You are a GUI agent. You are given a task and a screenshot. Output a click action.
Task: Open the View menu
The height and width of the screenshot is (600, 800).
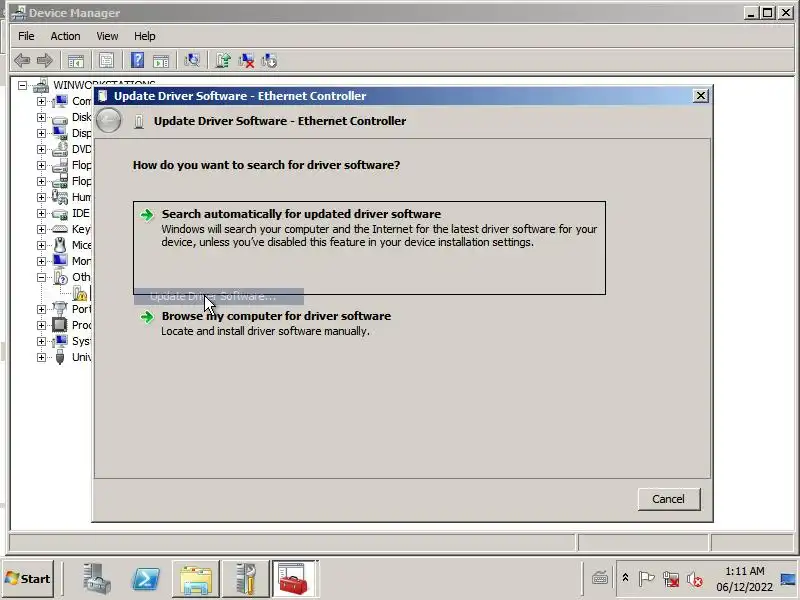pyautogui.click(x=107, y=36)
